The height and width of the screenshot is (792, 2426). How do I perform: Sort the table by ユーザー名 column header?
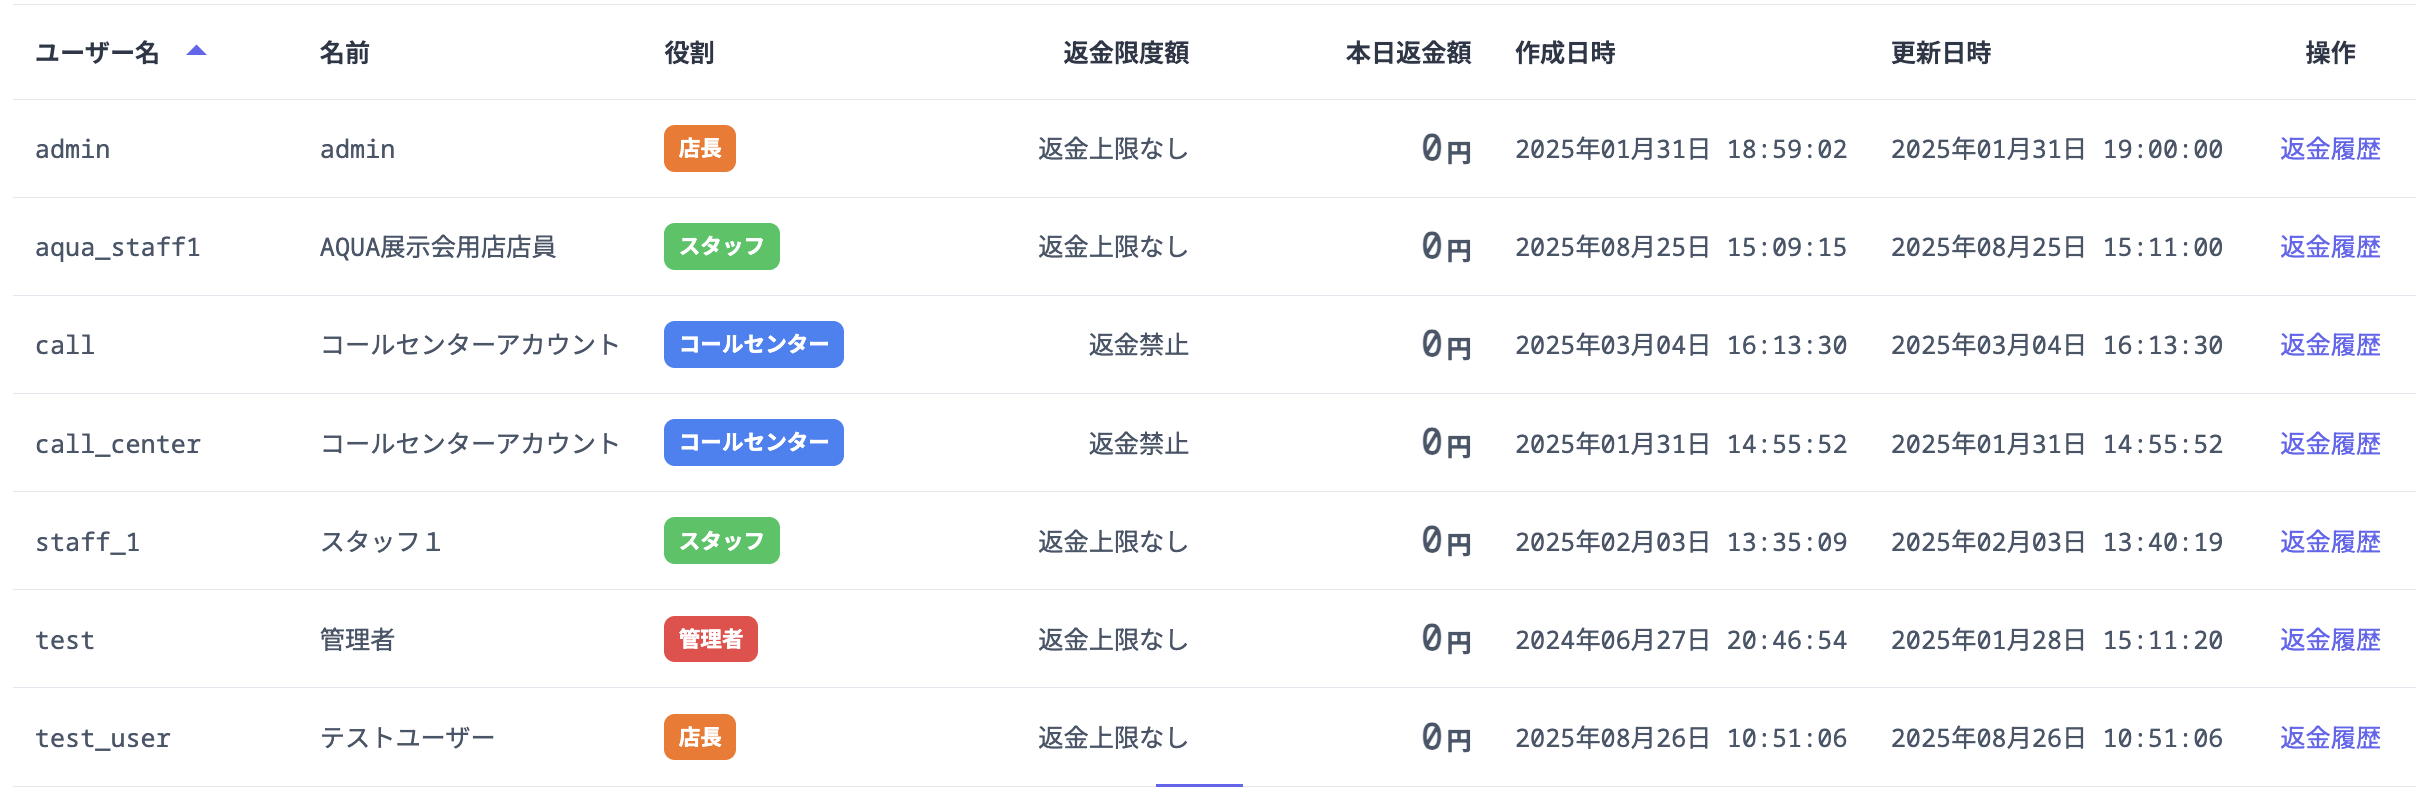tap(97, 53)
